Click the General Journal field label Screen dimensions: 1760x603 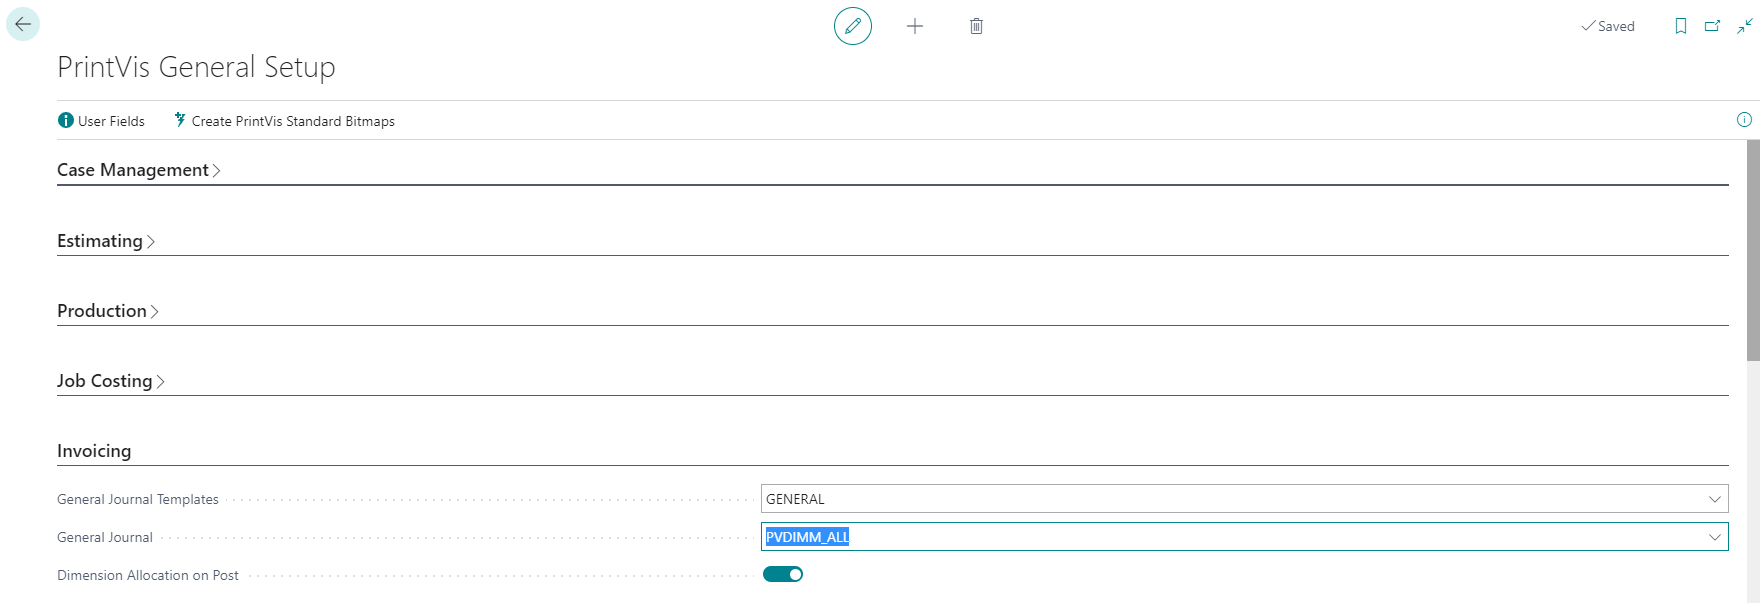click(105, 537)
